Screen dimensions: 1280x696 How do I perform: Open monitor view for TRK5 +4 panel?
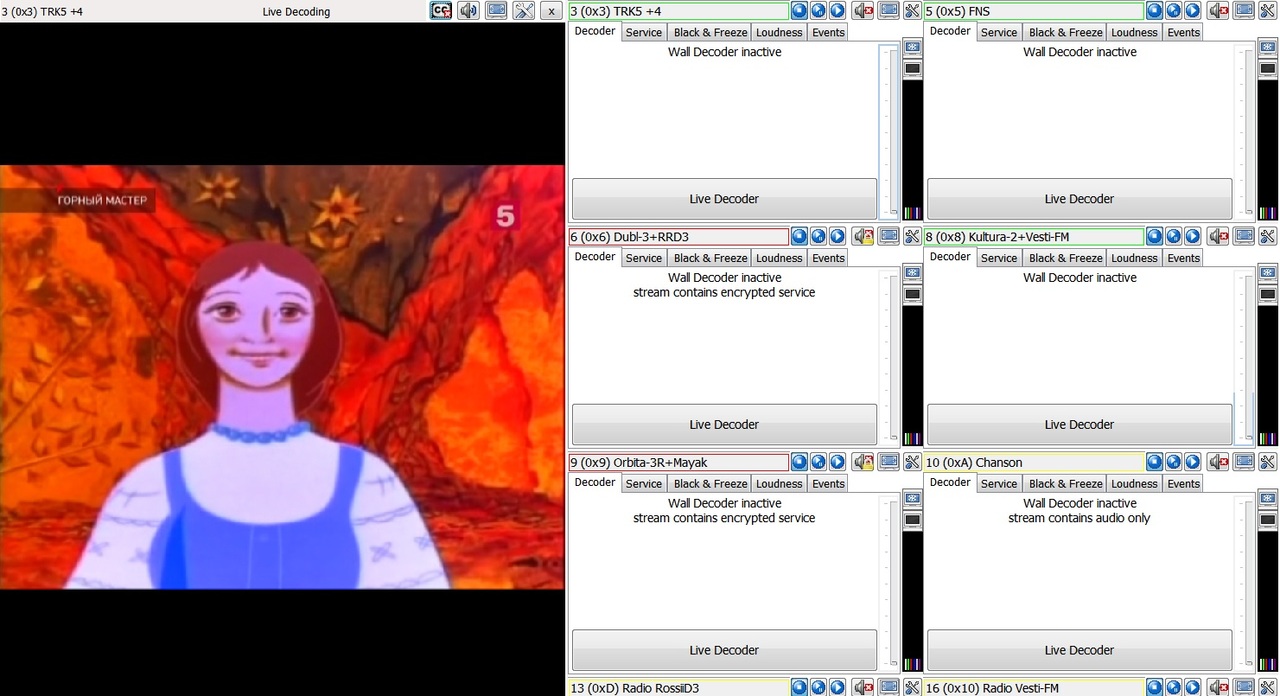click(x=889, y=11)
